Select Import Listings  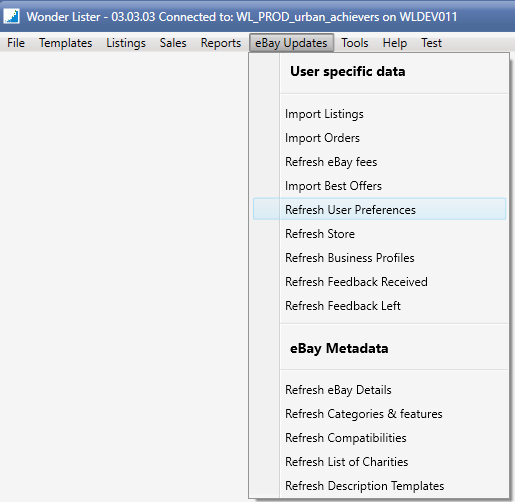click(x=379, y=114)
